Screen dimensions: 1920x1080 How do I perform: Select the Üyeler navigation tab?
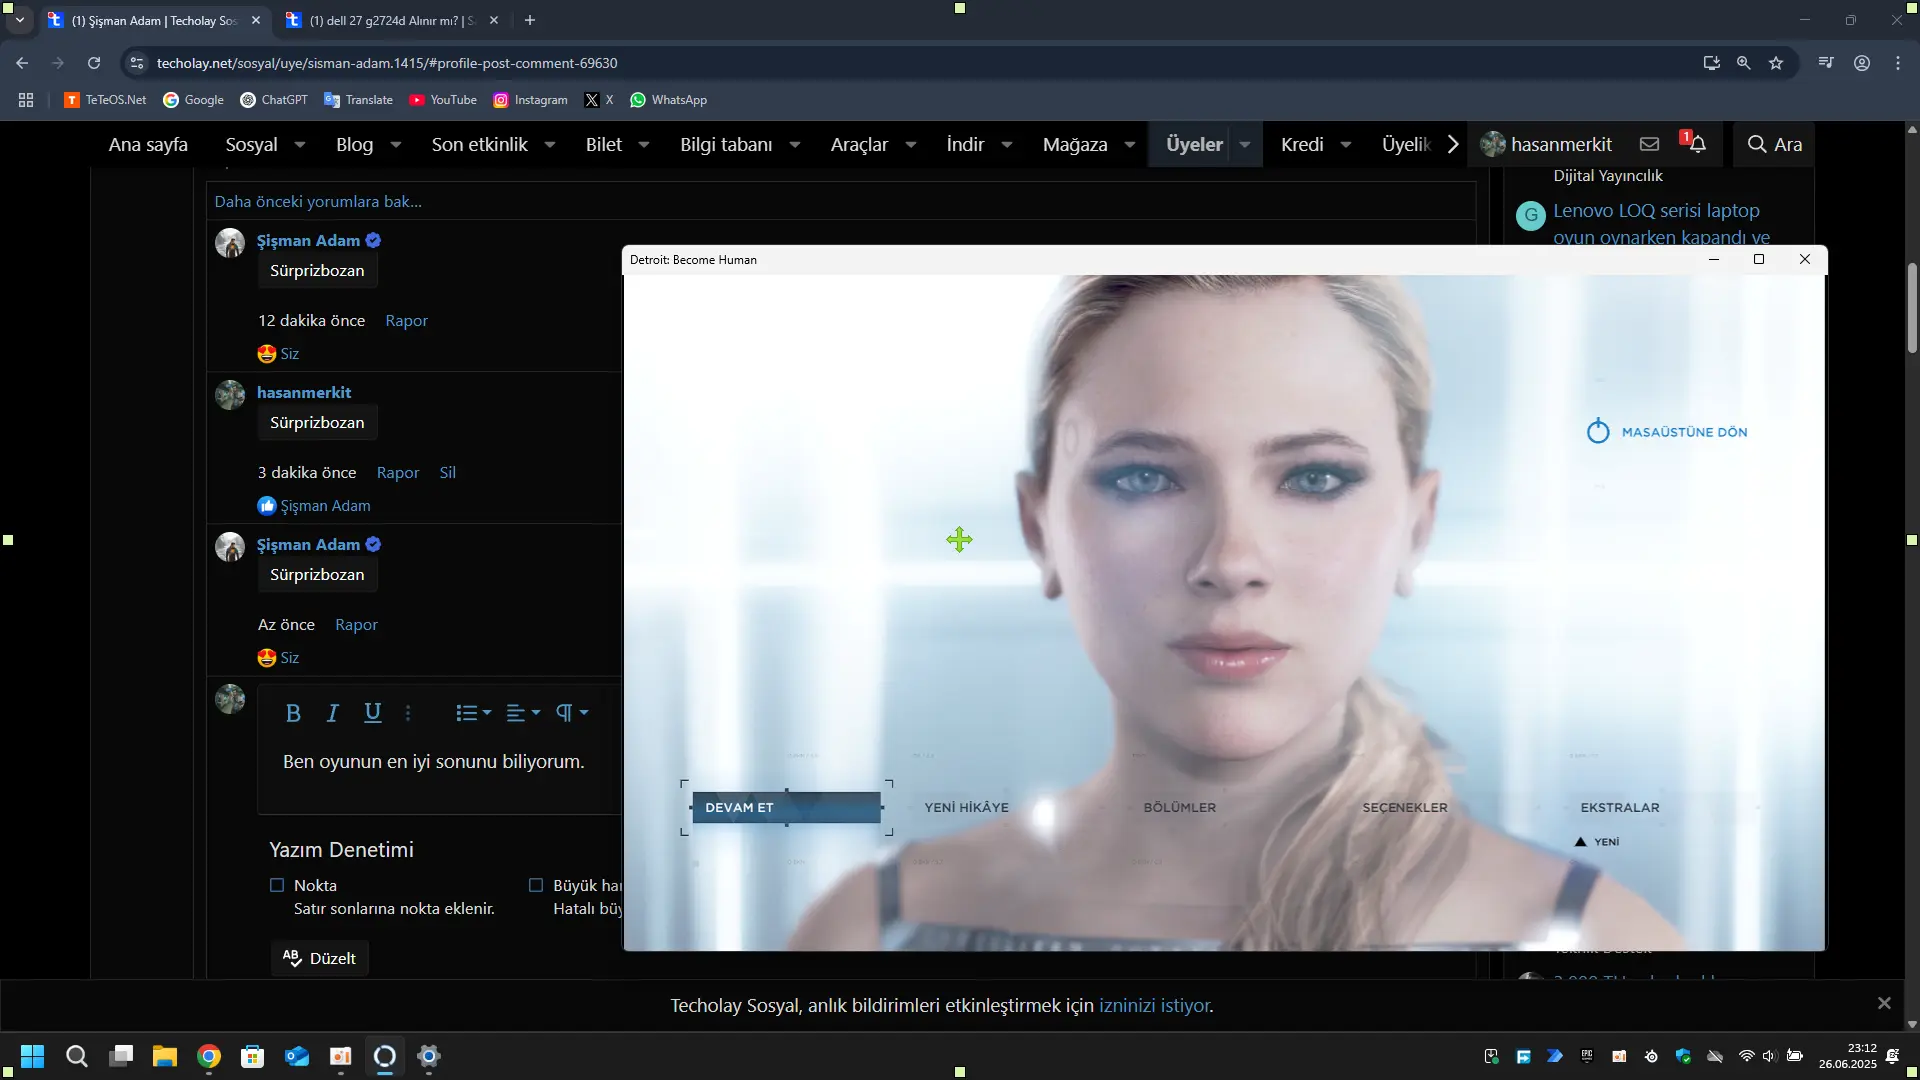coord(1194,145)
